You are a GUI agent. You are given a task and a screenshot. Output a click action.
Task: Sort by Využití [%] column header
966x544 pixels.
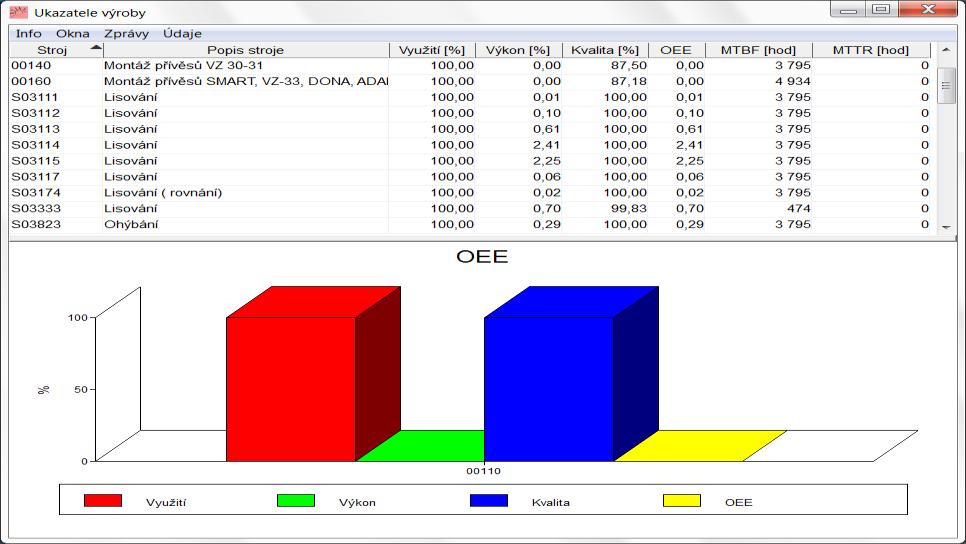tap(432, 50)
